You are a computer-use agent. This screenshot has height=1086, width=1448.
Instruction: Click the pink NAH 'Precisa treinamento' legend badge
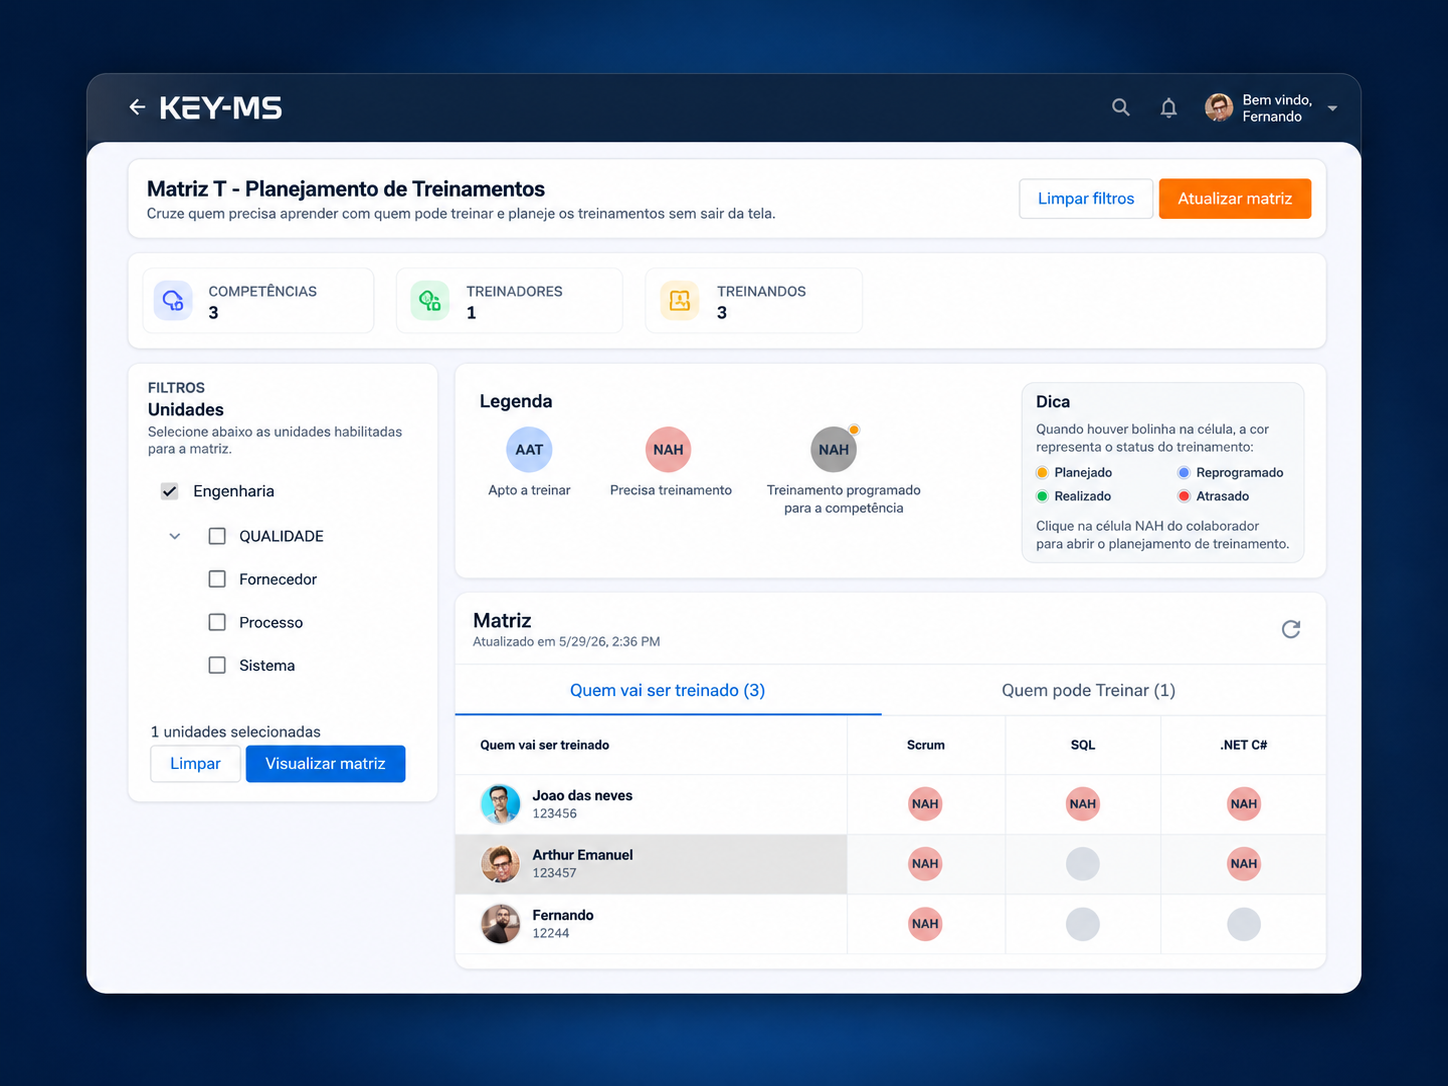coord(668,450)
